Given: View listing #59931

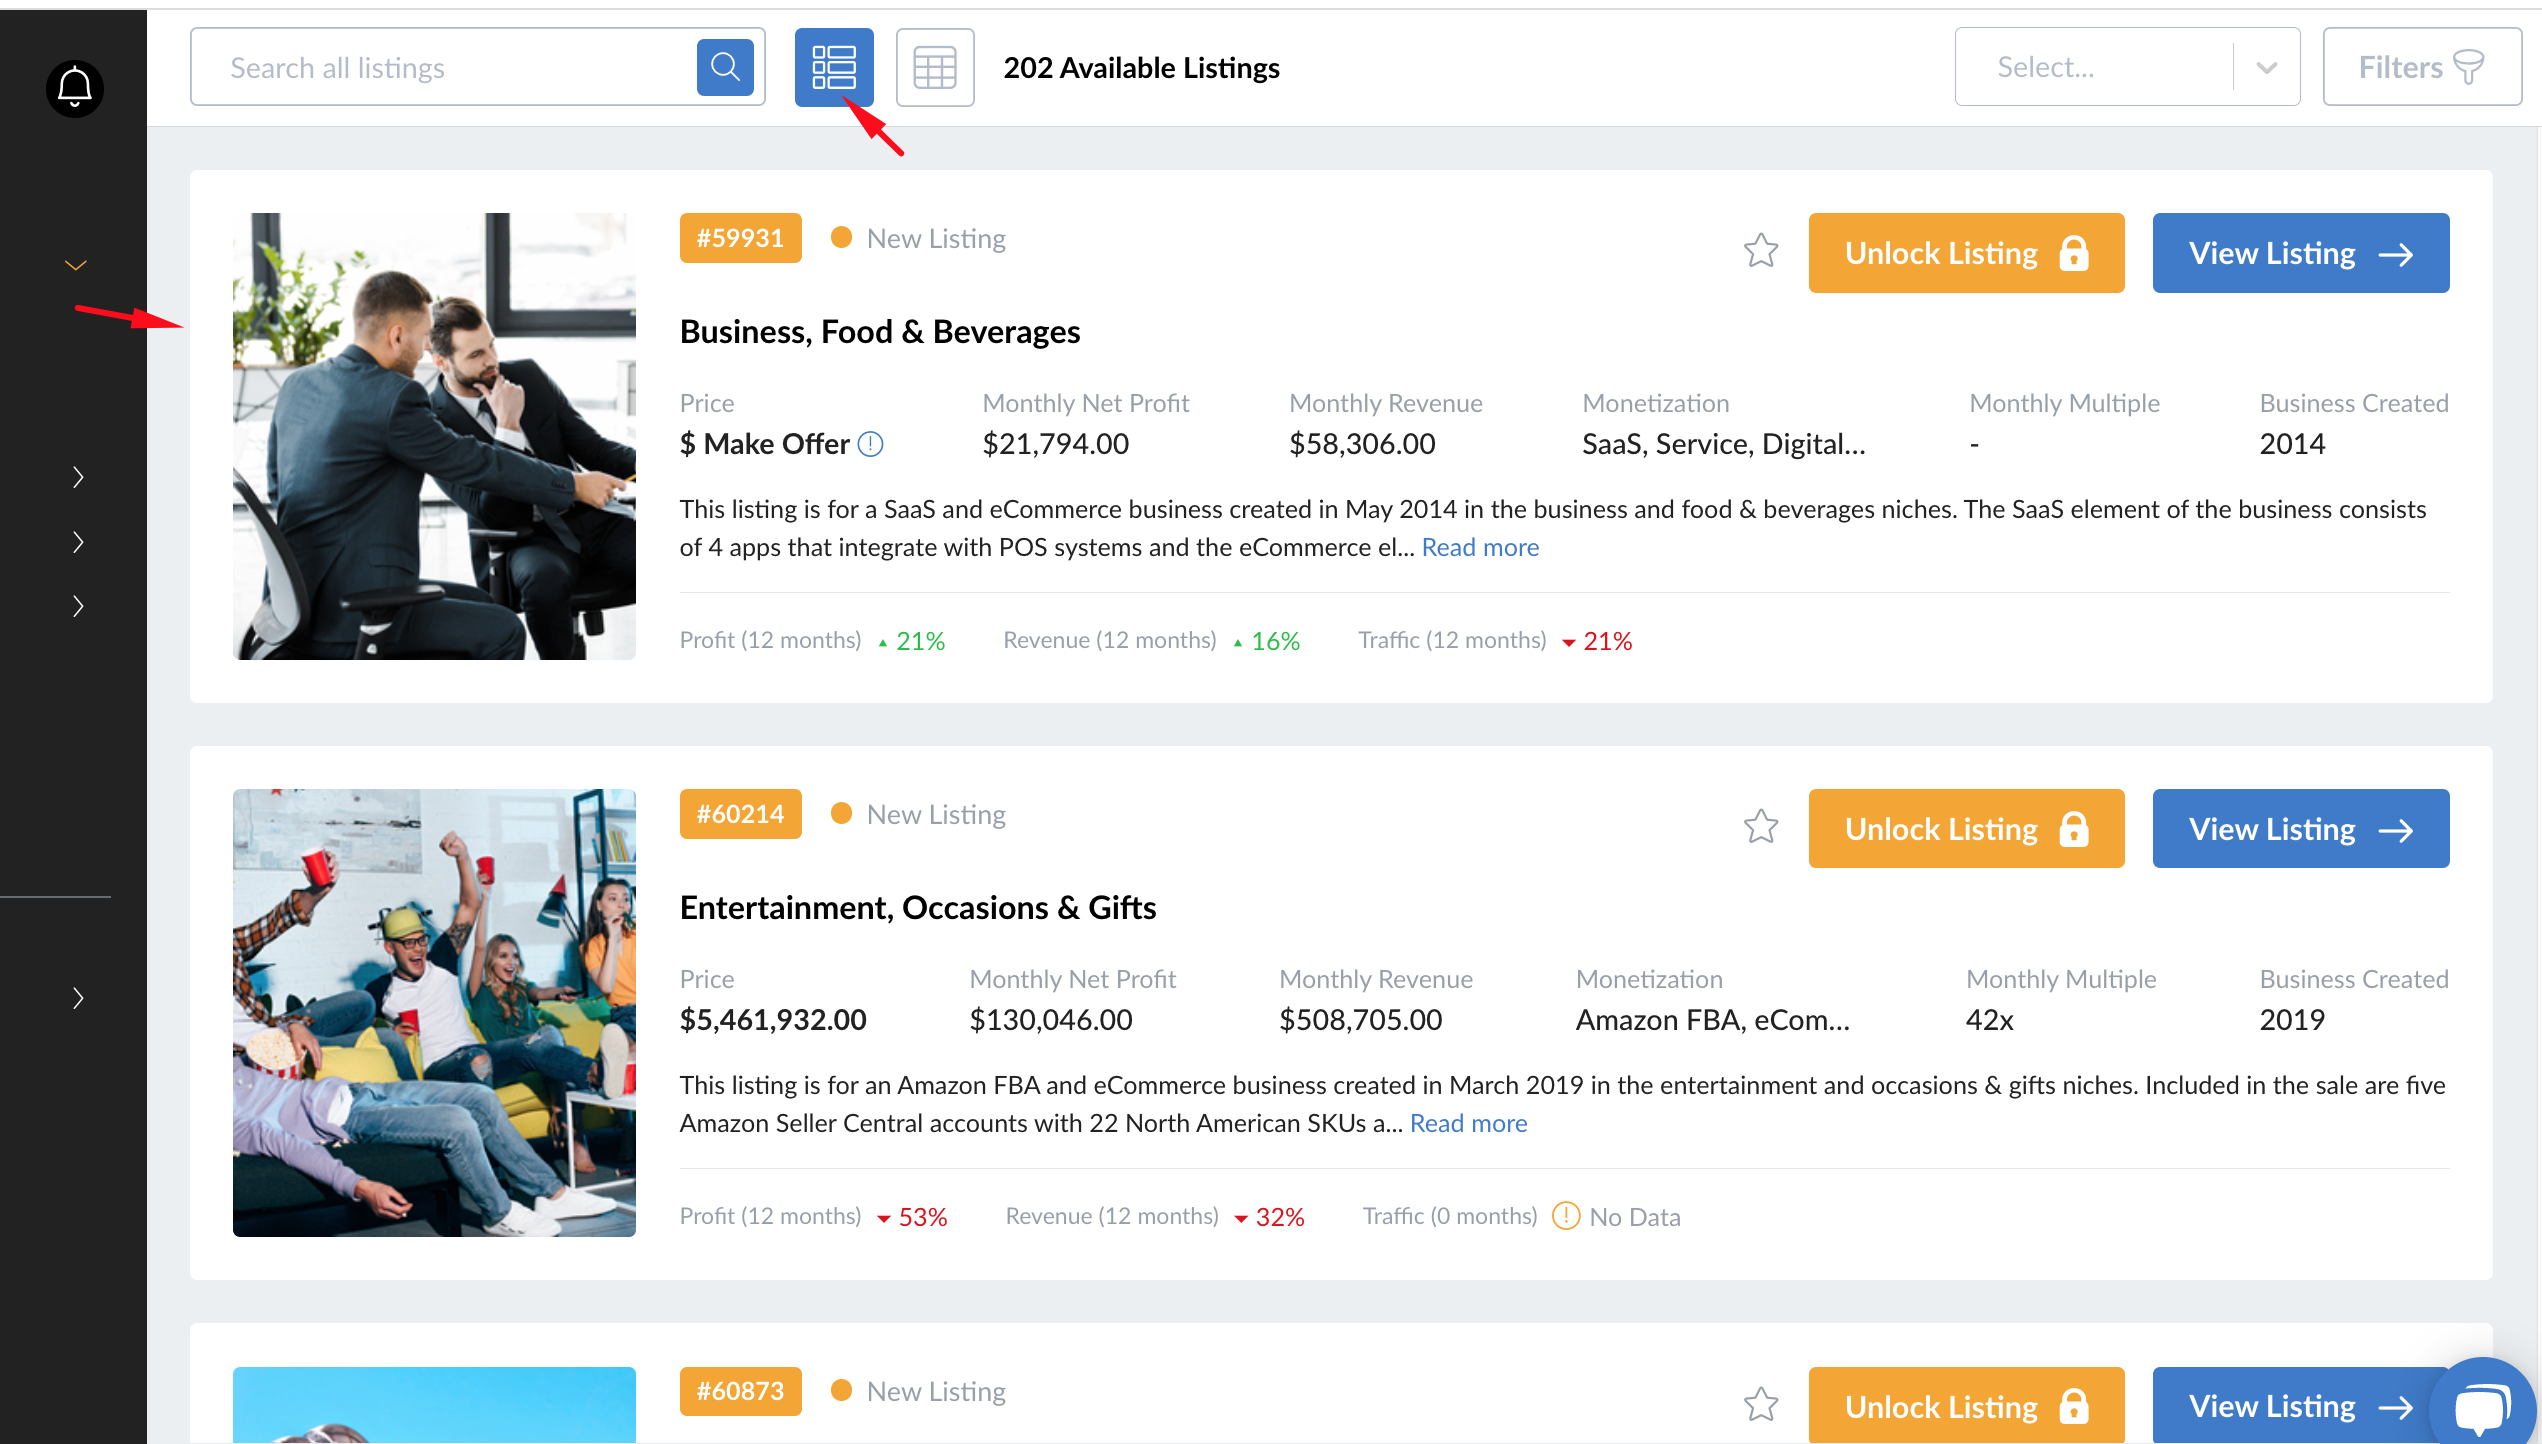Looking at the screenshot, I should (2301, 253).
